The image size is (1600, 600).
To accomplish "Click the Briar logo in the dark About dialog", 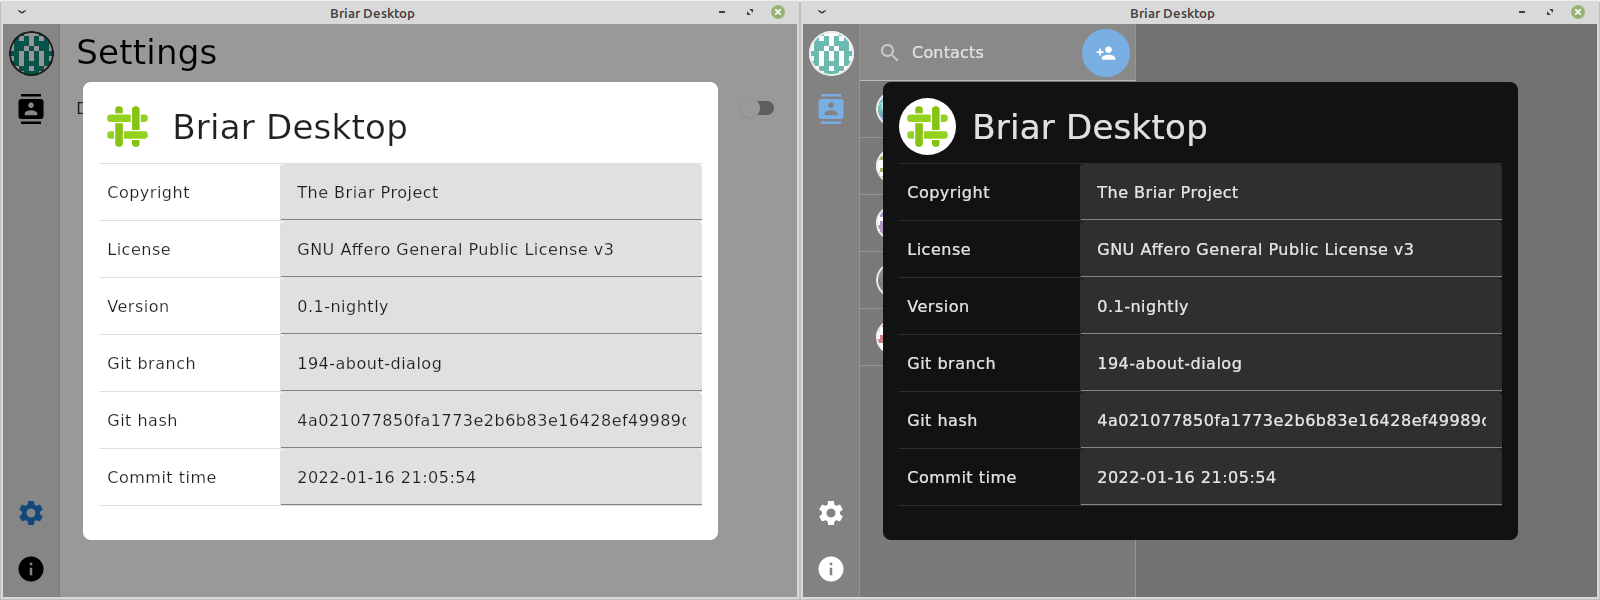I will [927, 127].
